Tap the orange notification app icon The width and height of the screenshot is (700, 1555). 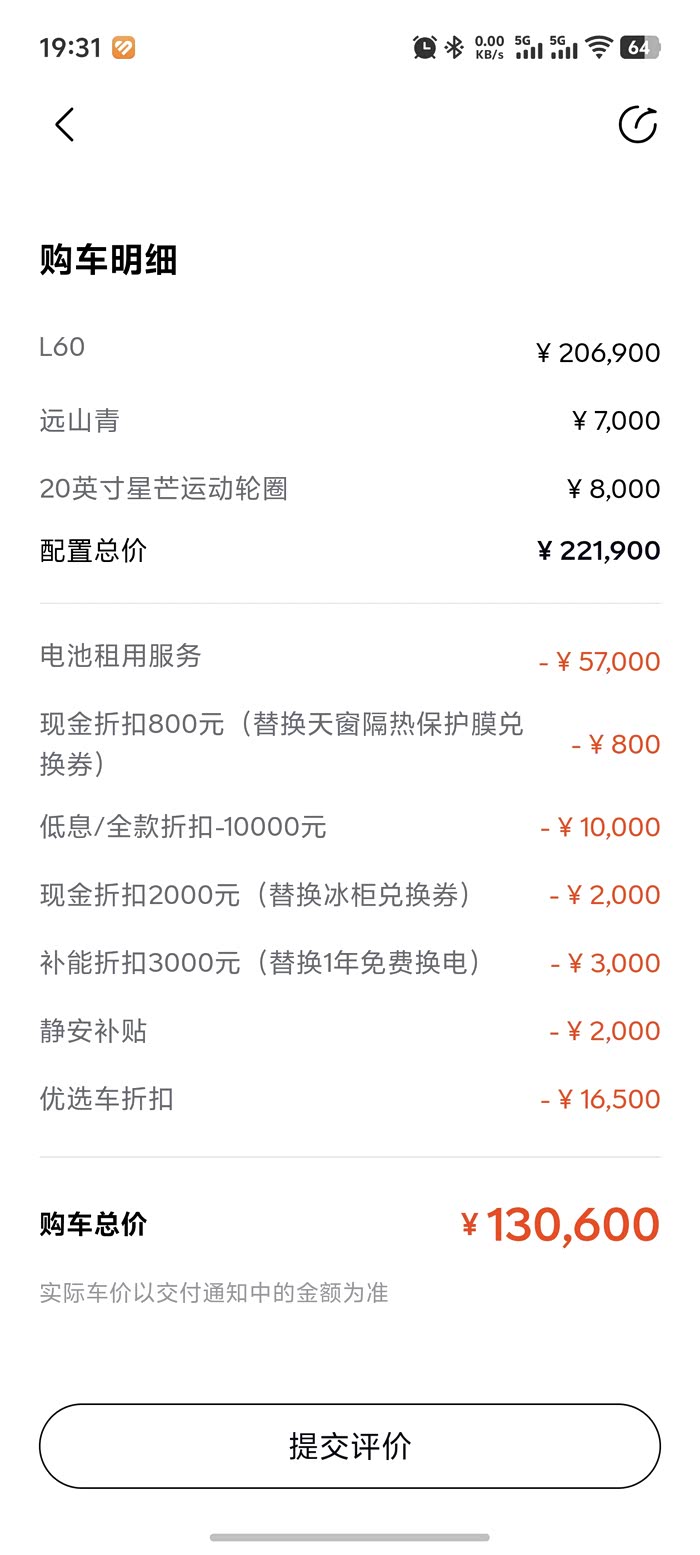[x=123, y=47]
